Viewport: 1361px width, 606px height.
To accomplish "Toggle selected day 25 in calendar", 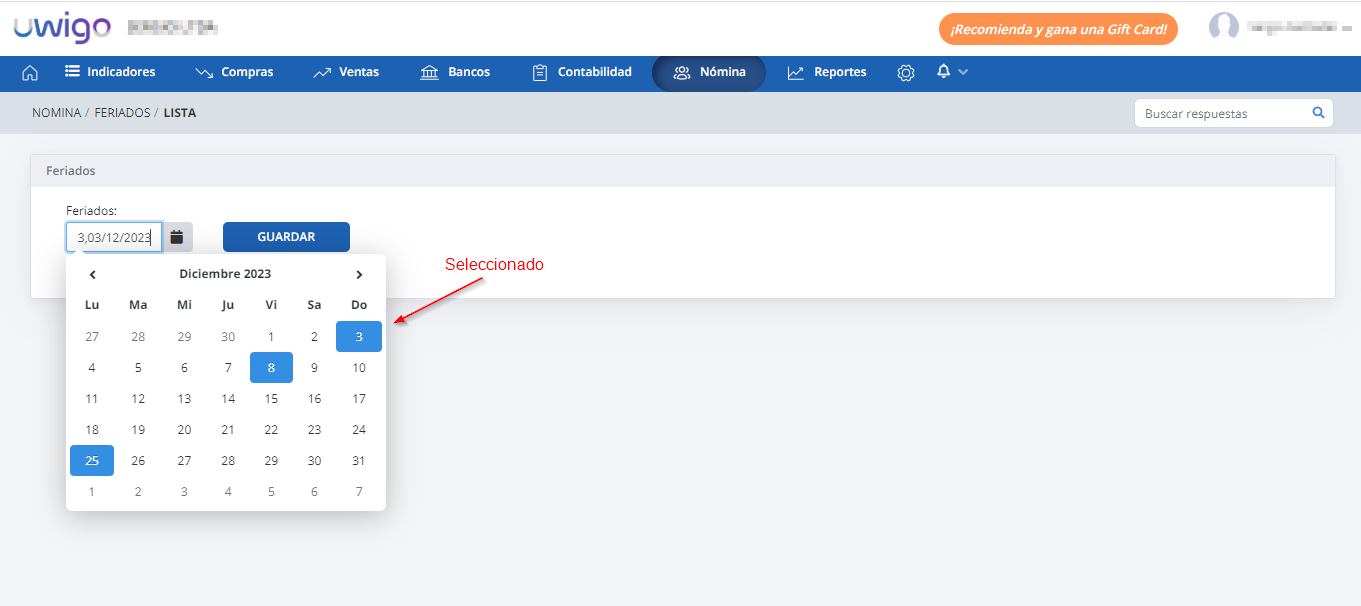I will [92, 461].
